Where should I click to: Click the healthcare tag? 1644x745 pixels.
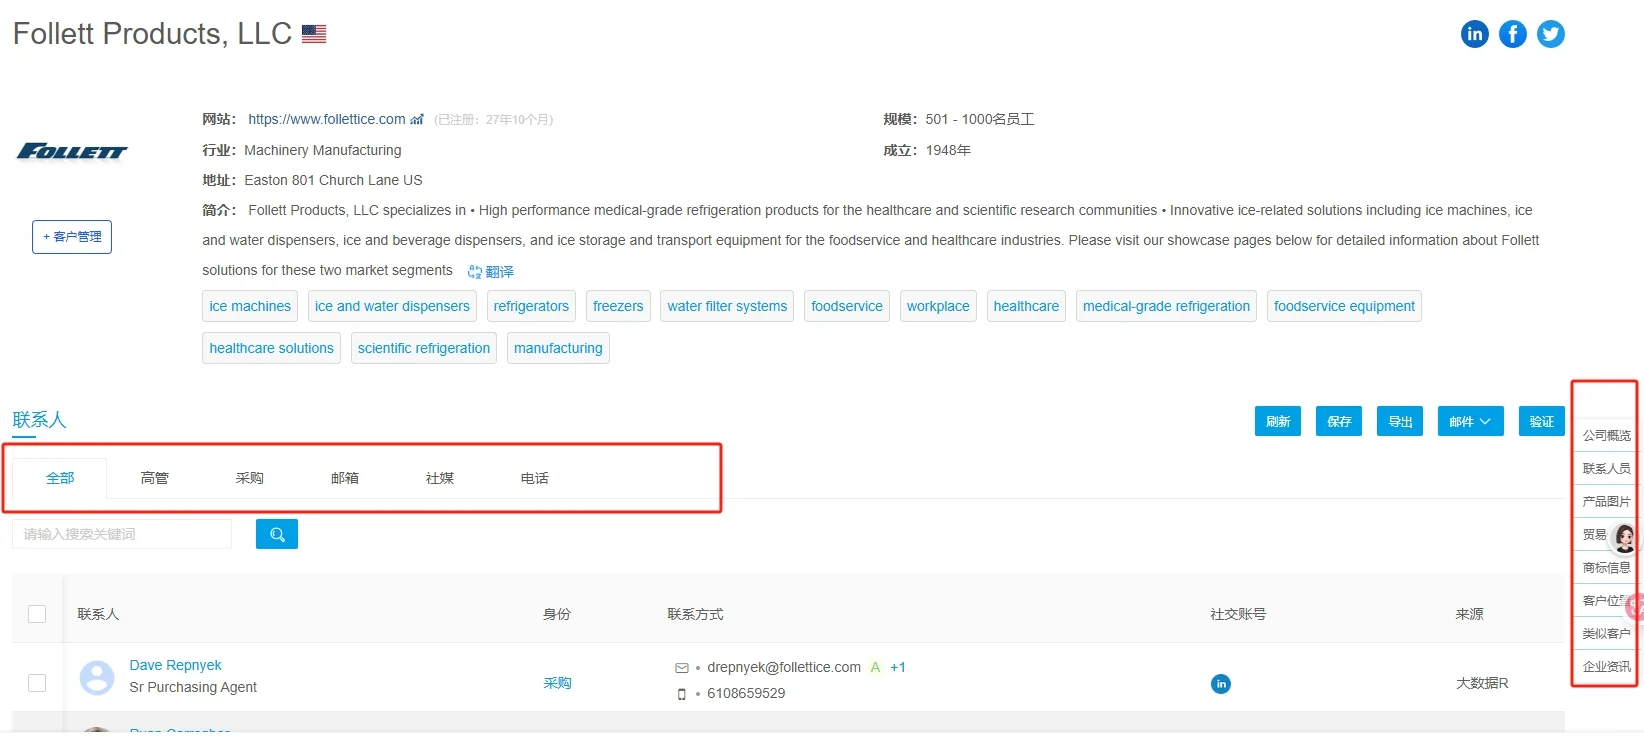pos(1026,306)
